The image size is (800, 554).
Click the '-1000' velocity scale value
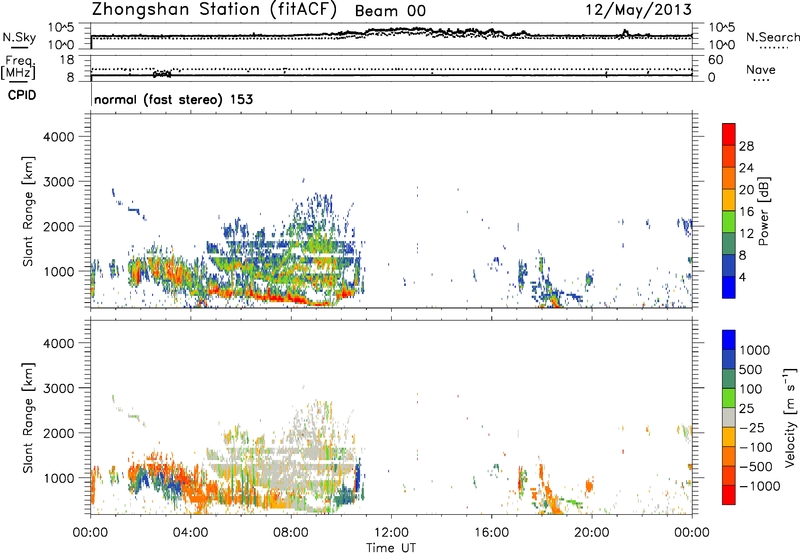click(x=759, y=486)
